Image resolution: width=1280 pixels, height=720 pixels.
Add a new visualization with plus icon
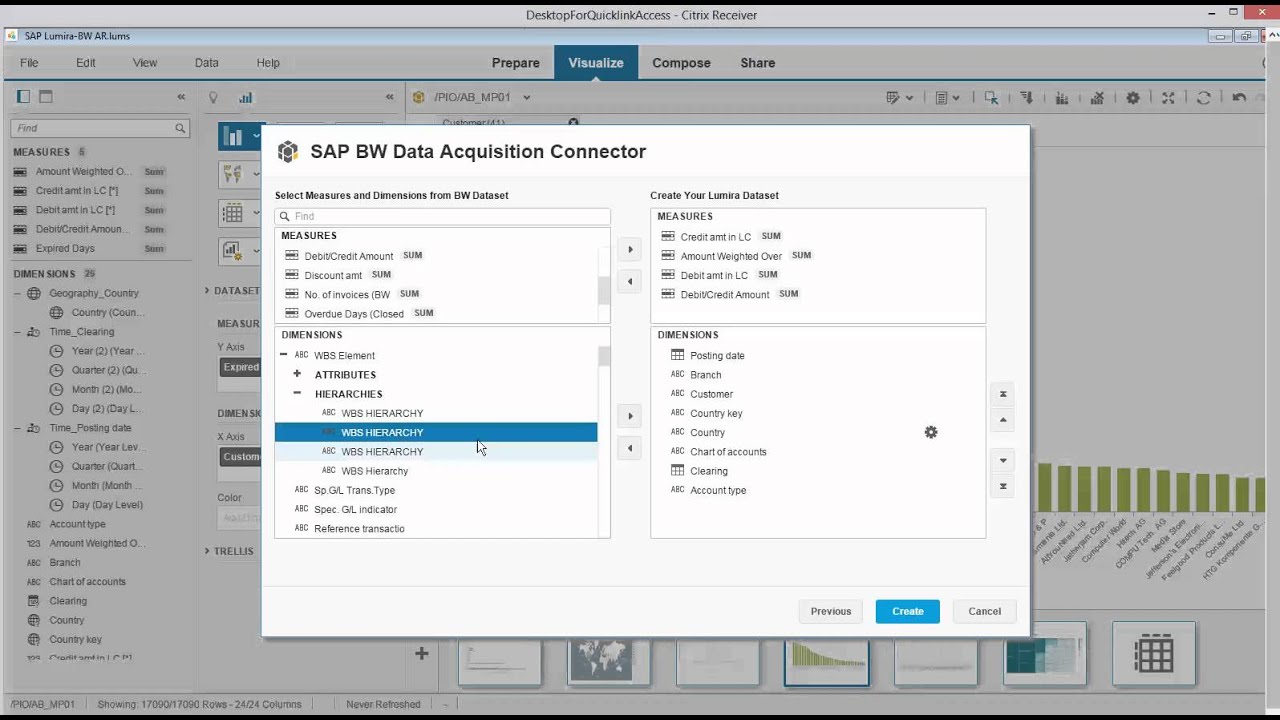point(422,653)
